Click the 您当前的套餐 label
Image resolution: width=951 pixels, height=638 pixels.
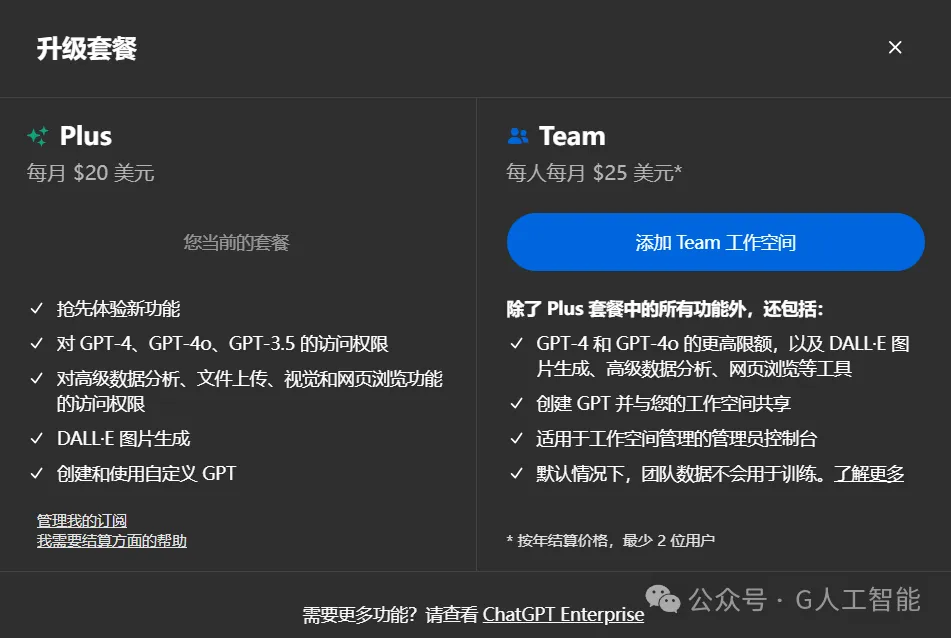click(x=237, y=243)
